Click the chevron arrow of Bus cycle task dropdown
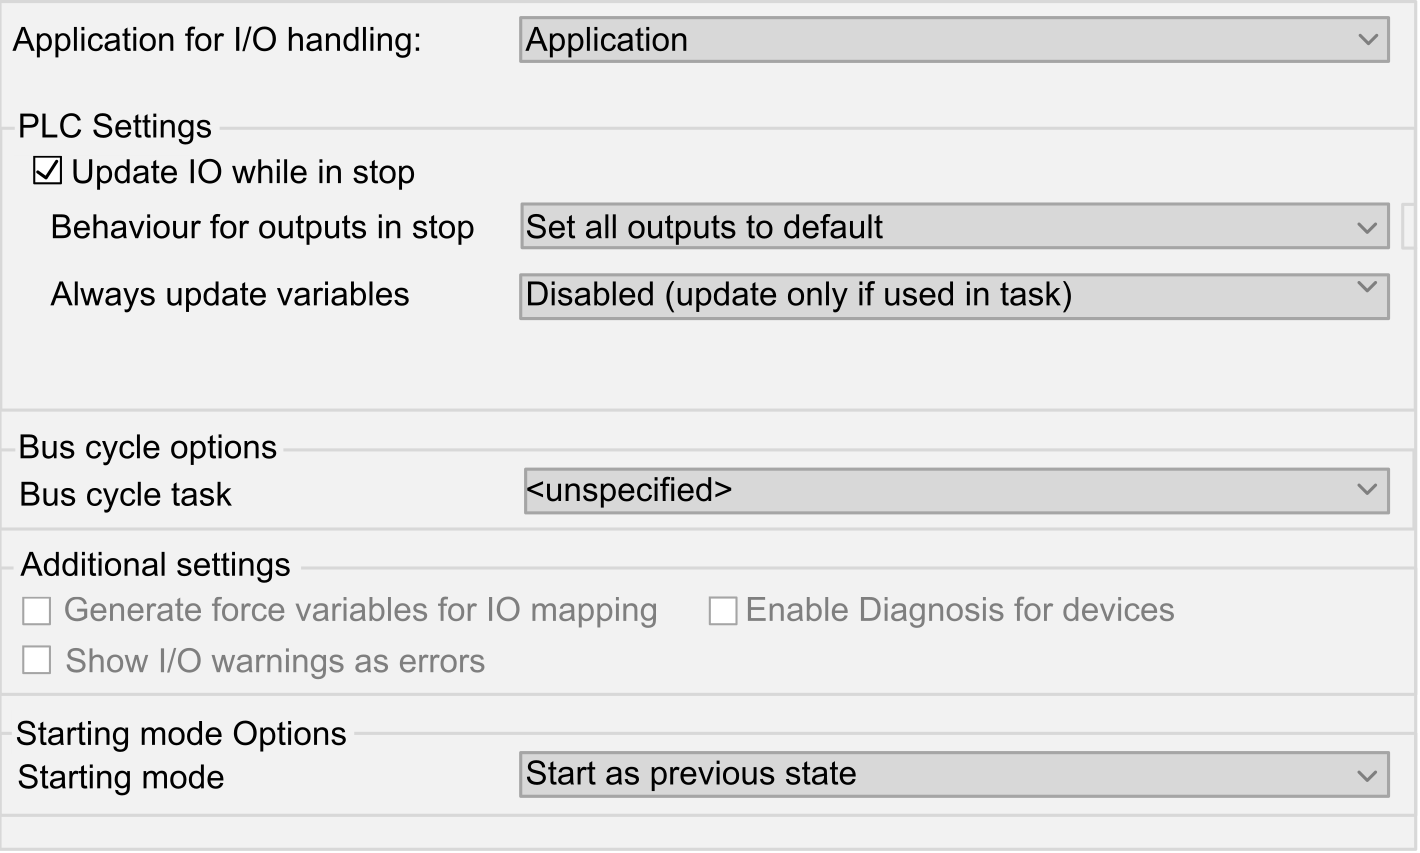The image size is (1420, 853). click(1367, 490)
